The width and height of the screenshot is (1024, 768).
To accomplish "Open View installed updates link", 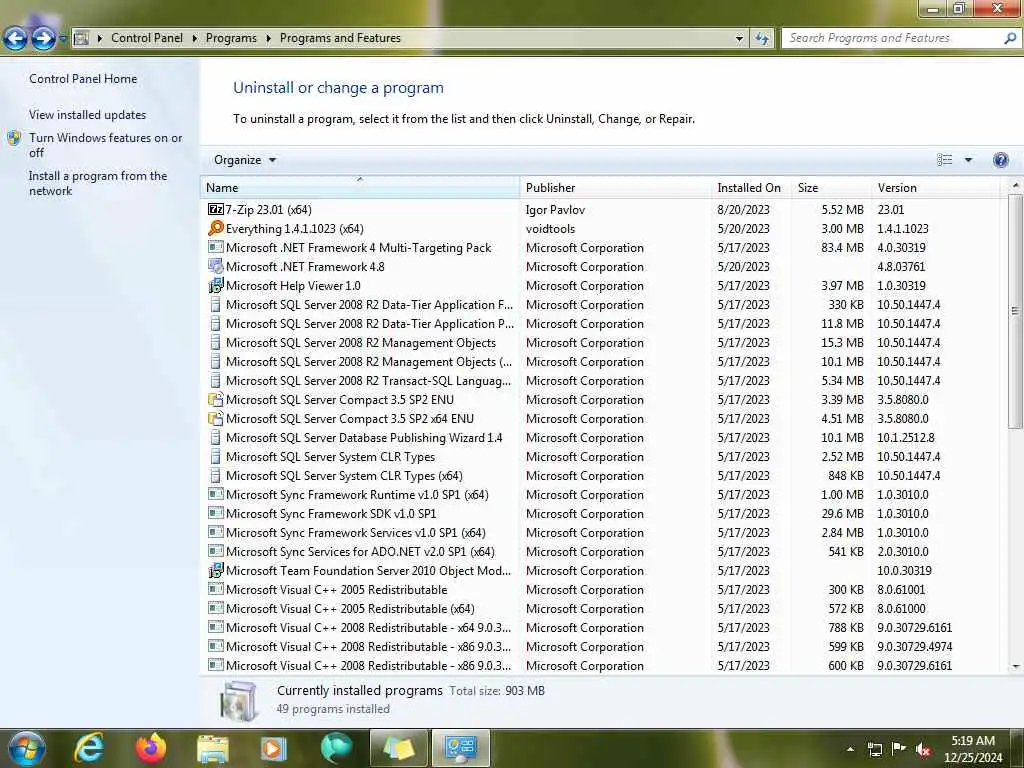I will click(x=88, y=115).
